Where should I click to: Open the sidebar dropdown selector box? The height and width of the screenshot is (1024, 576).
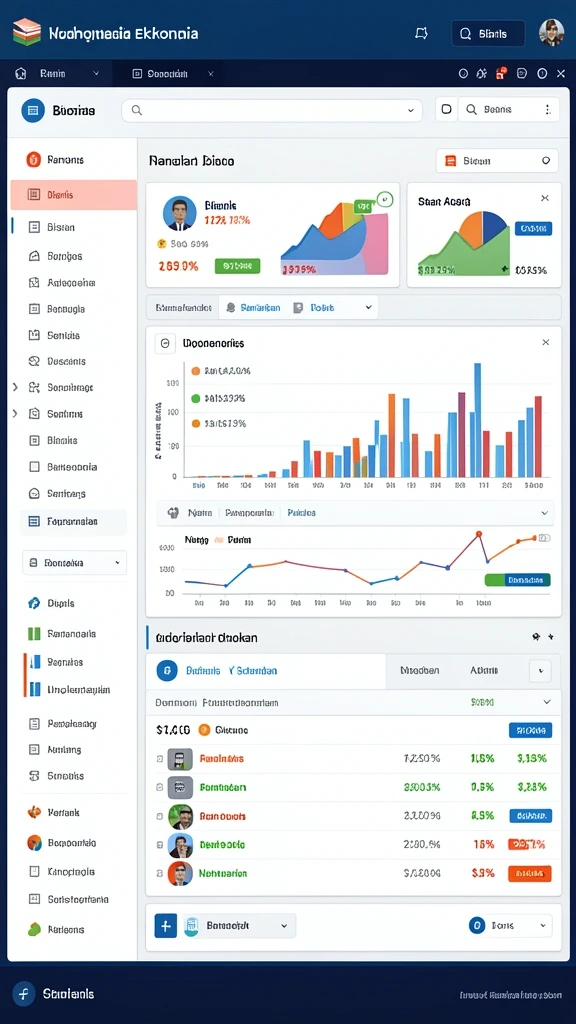(74, 562)
